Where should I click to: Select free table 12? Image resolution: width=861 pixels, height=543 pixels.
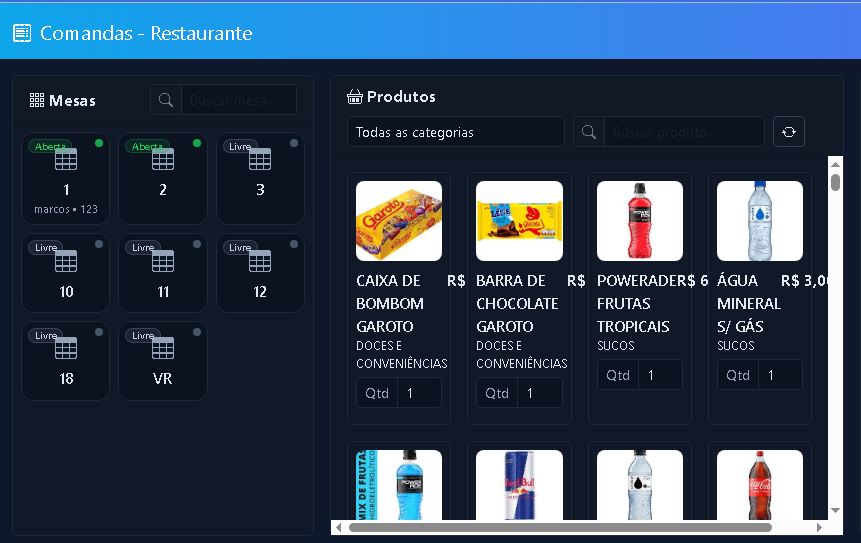pyautogui.click(x=260, y=273)
